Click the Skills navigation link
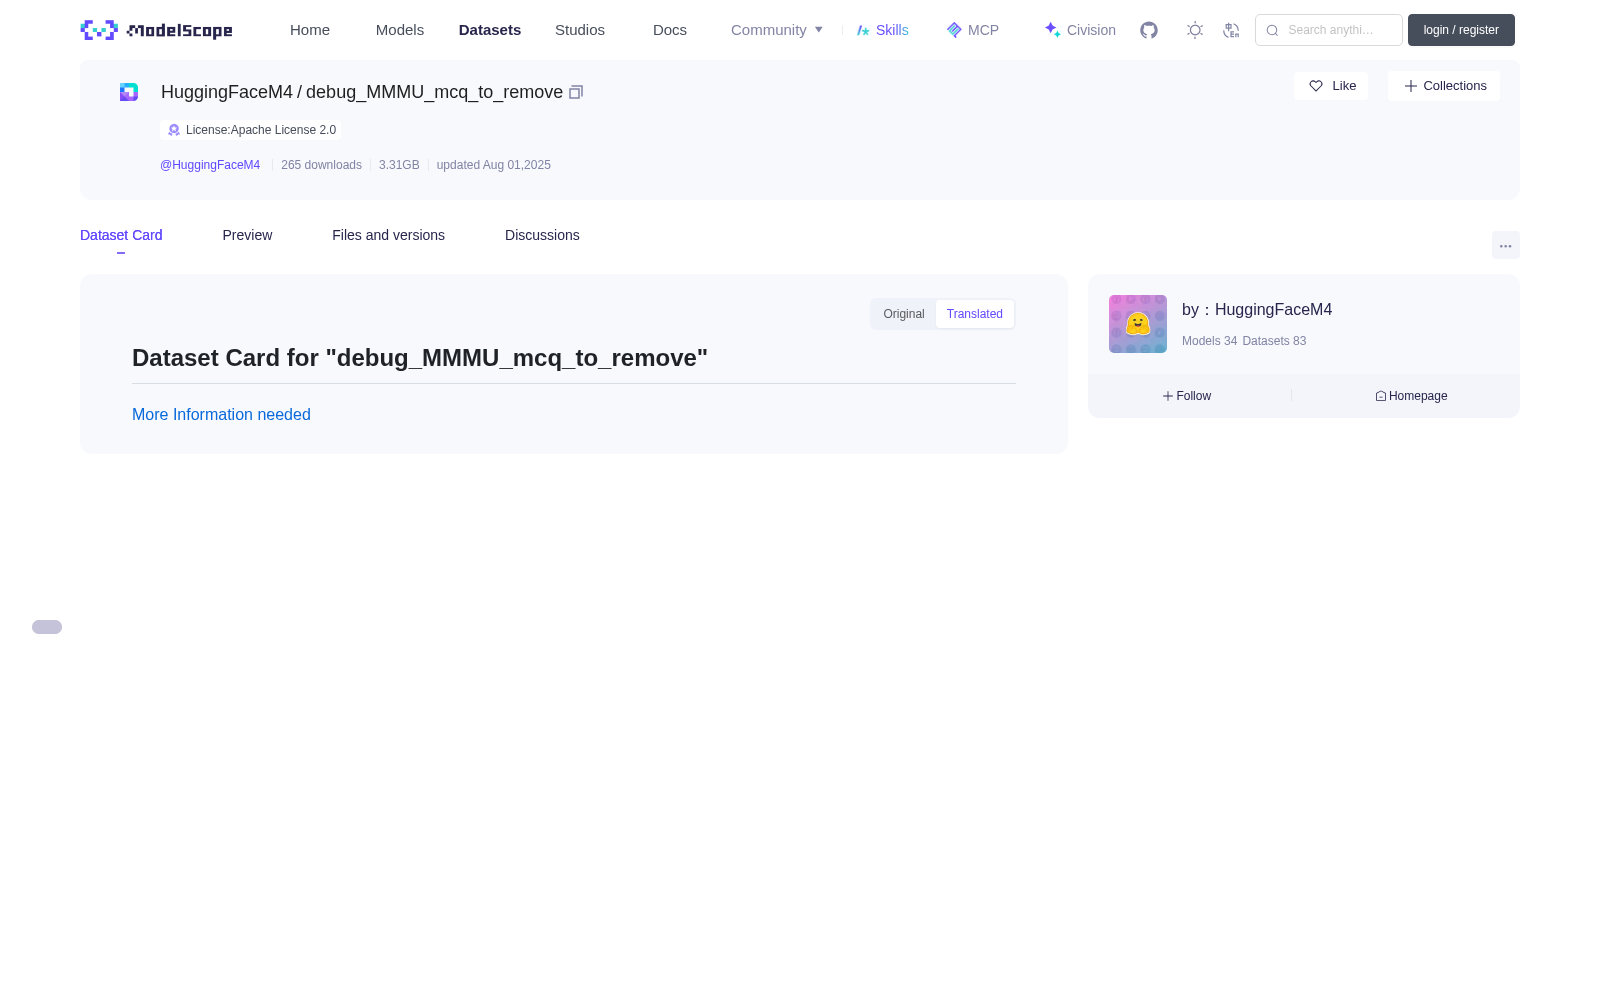 point(883,30)
